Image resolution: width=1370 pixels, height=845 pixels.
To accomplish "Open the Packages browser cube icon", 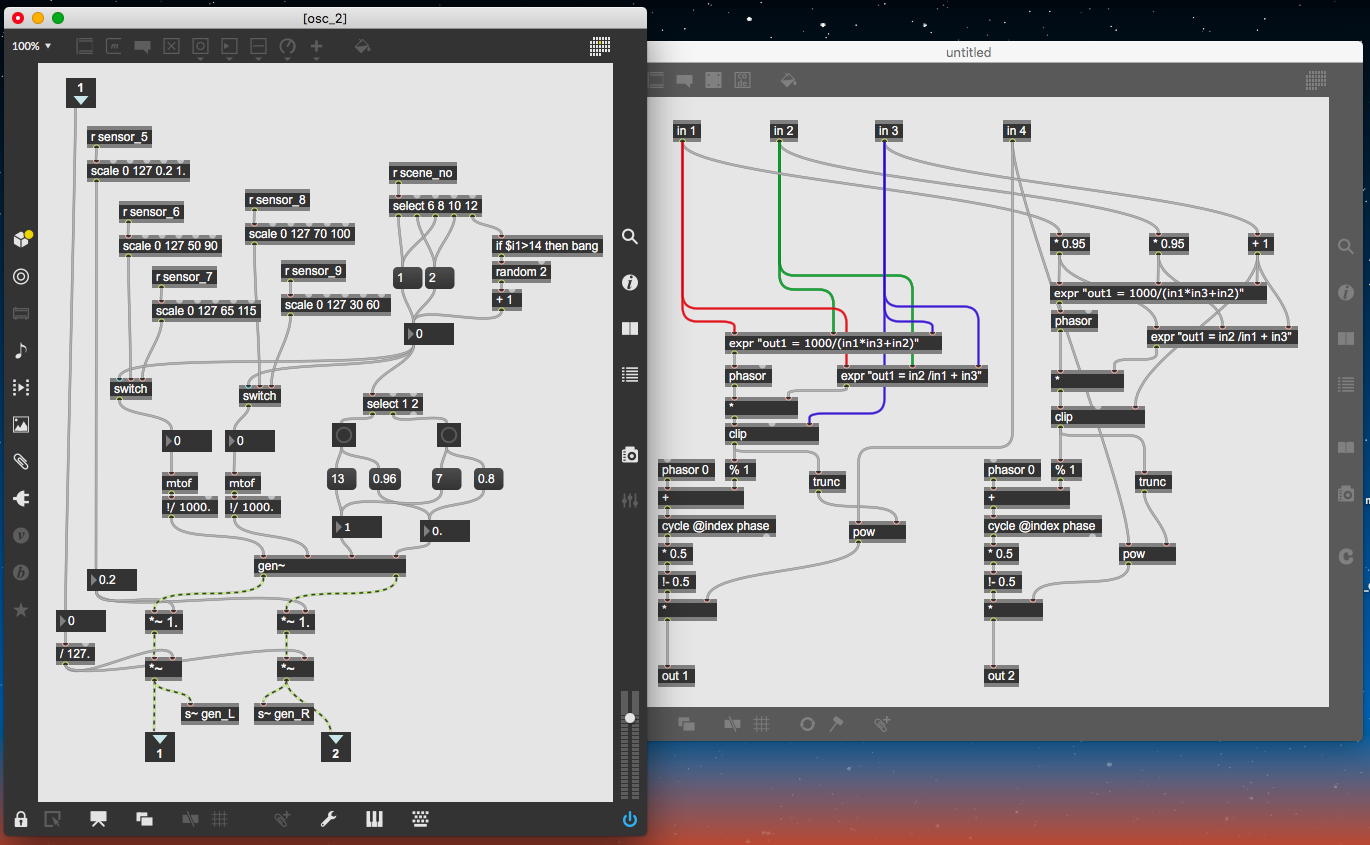I will pos(21,239).
